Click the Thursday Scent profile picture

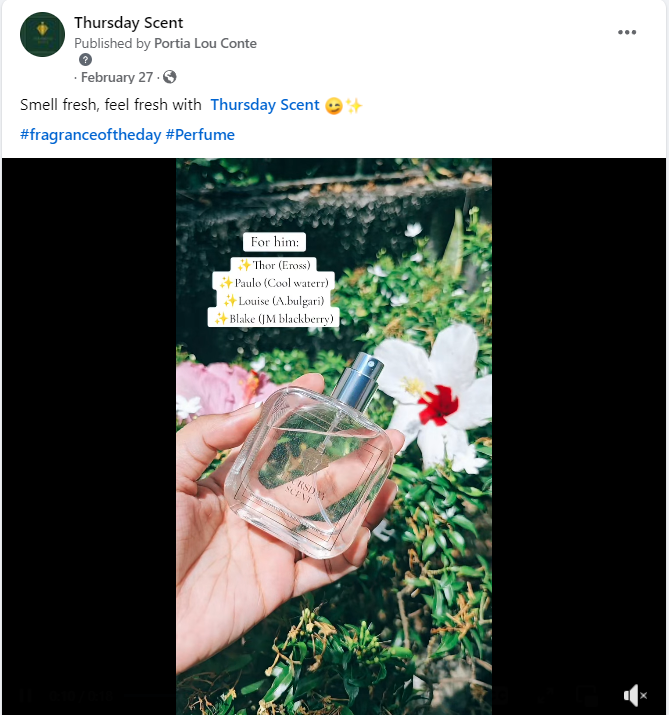(42, 35)
